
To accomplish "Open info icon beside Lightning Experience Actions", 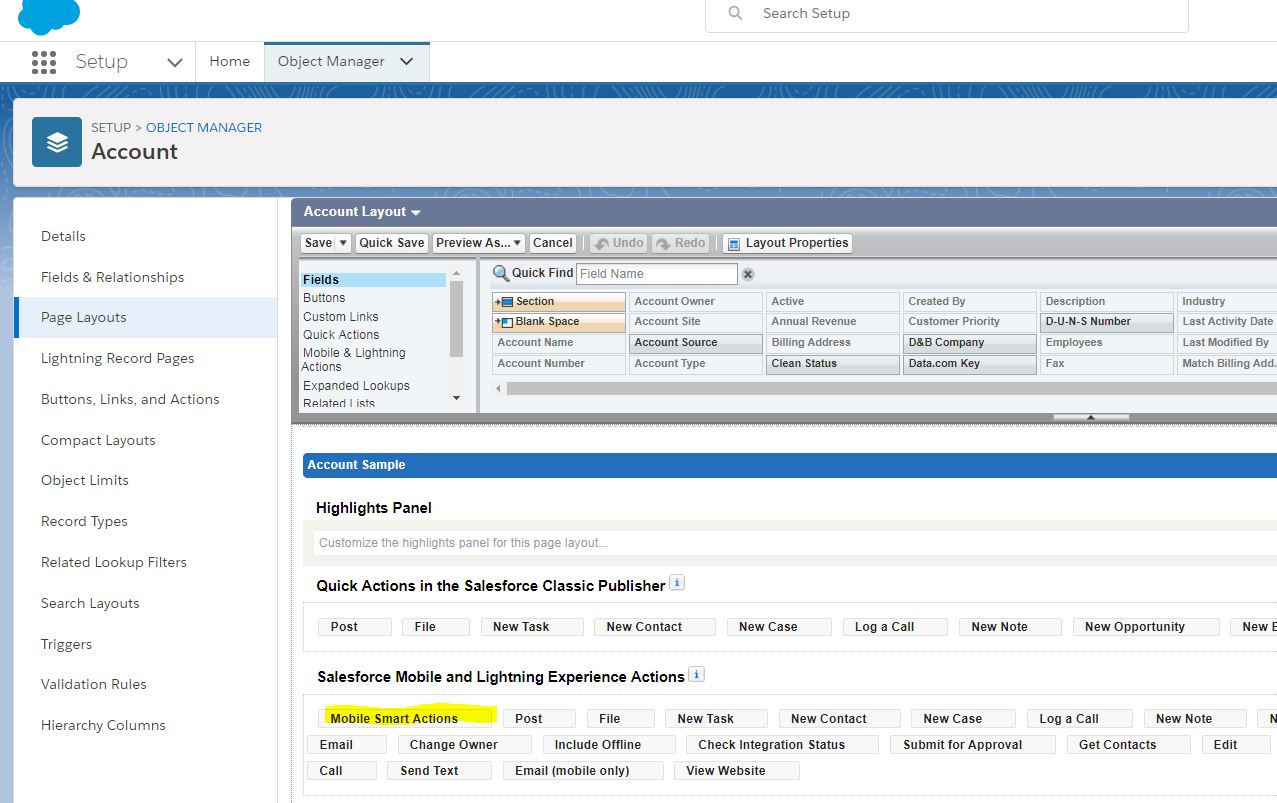I will point(697,675).
